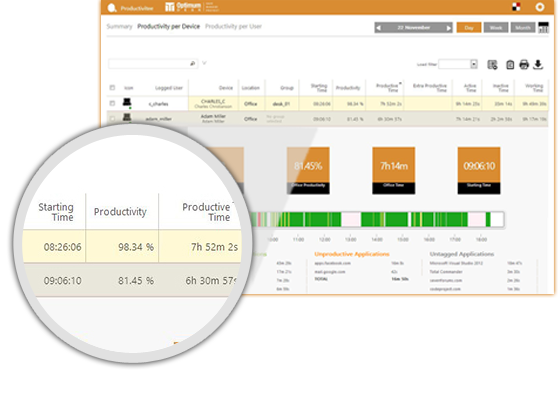Click the Location column header
This screenshot has width=560, height=396.
click(x=251, y=88)
